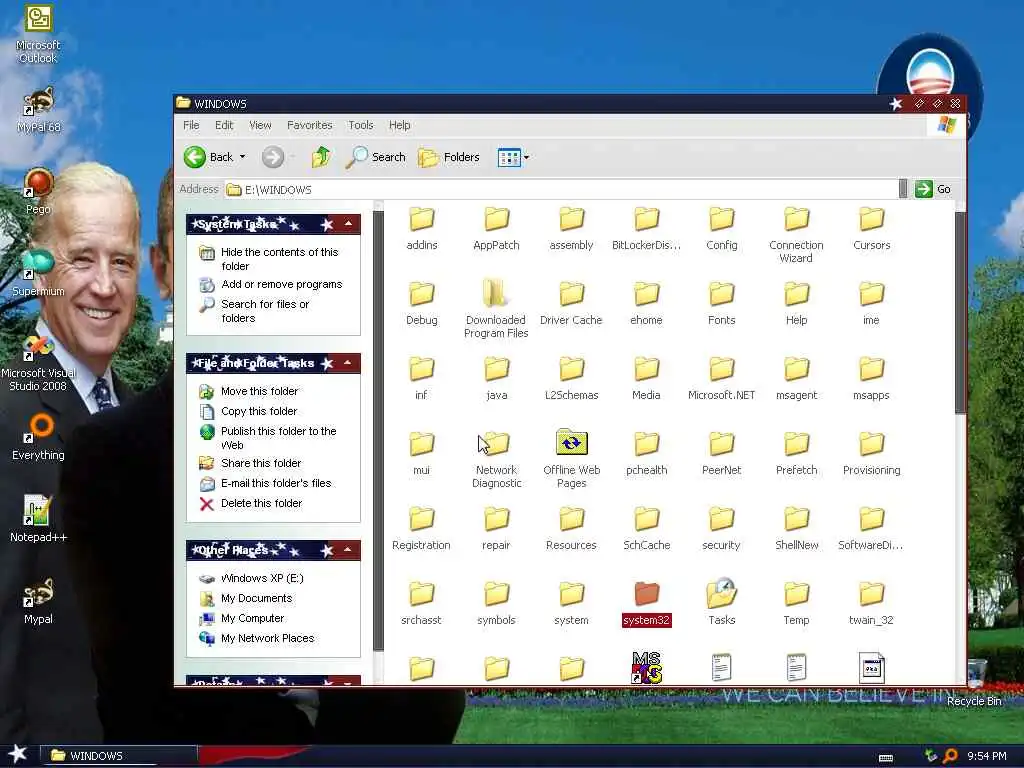Open the Favorites menu

click(310, 125)
